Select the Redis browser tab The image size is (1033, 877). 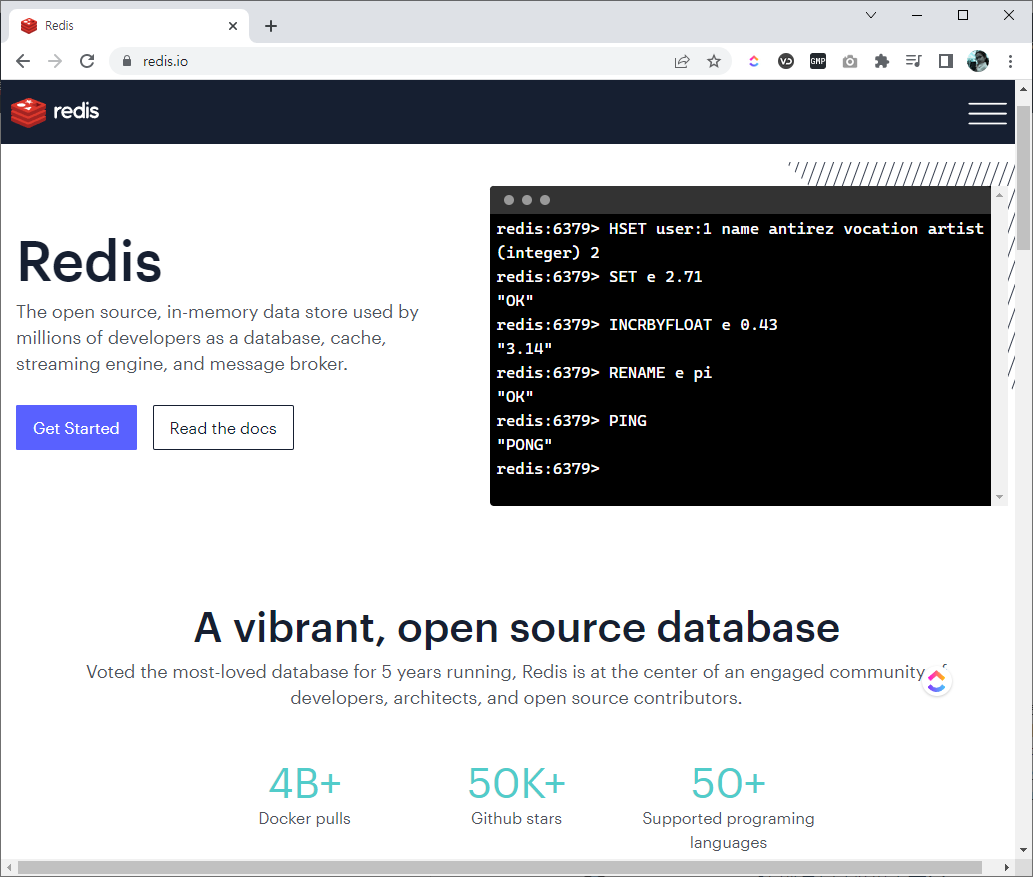coord(128,26)
